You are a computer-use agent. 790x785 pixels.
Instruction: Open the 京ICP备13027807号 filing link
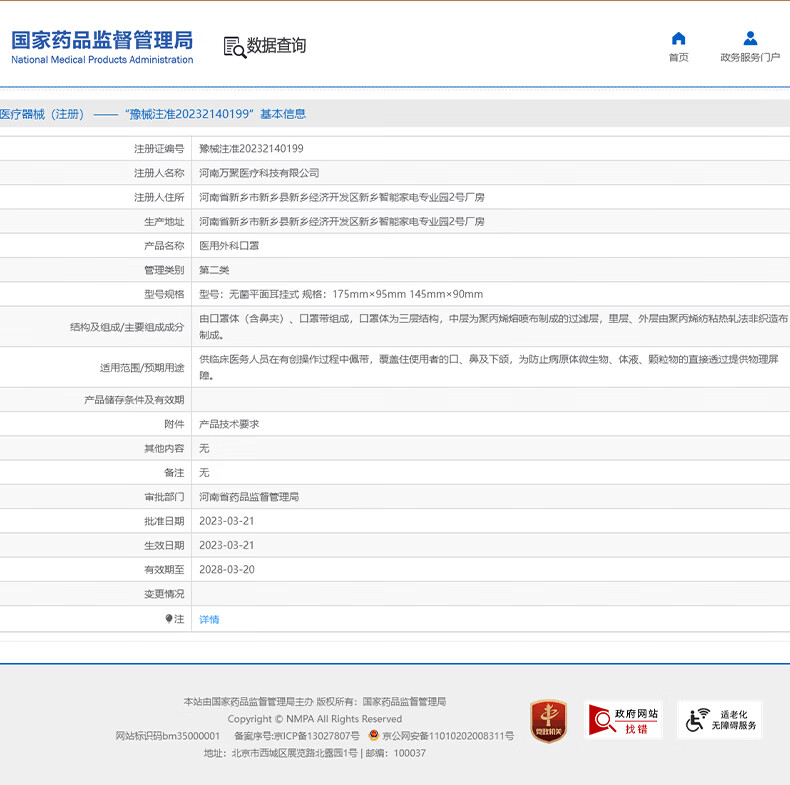pos(317,736)
